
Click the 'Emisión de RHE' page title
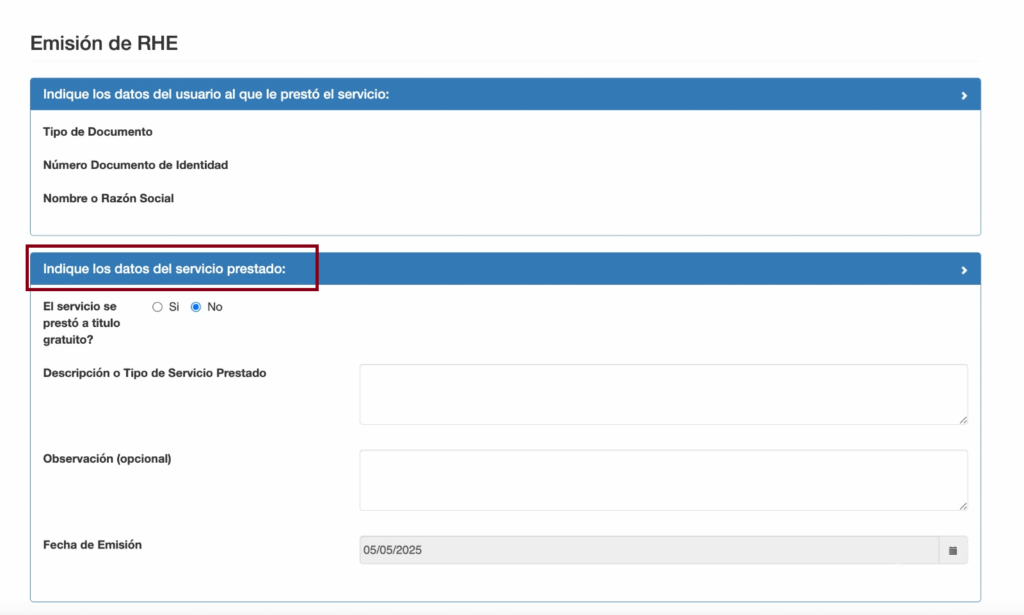coord(104,43)
